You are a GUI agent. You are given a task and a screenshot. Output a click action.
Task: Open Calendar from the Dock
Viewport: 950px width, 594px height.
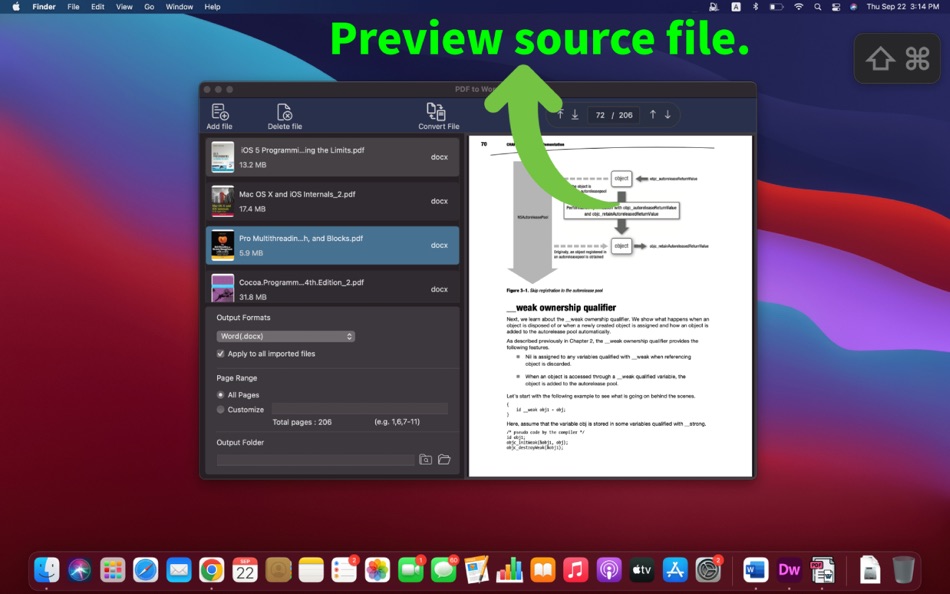click(x=245, y=570)
